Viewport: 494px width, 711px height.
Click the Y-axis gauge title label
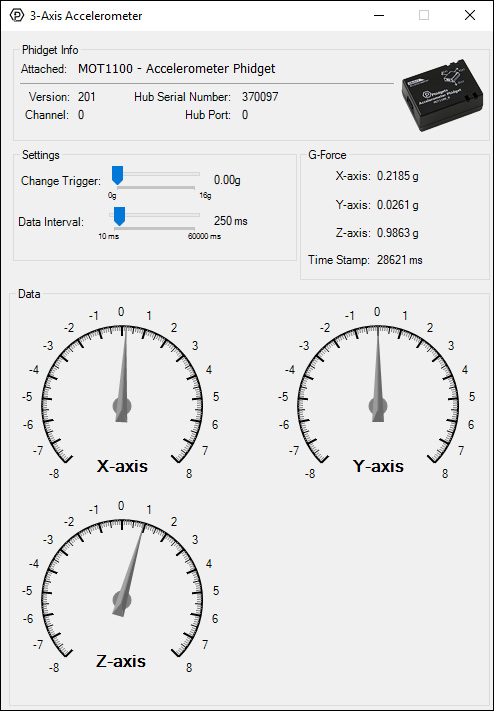tap(378, 466)
